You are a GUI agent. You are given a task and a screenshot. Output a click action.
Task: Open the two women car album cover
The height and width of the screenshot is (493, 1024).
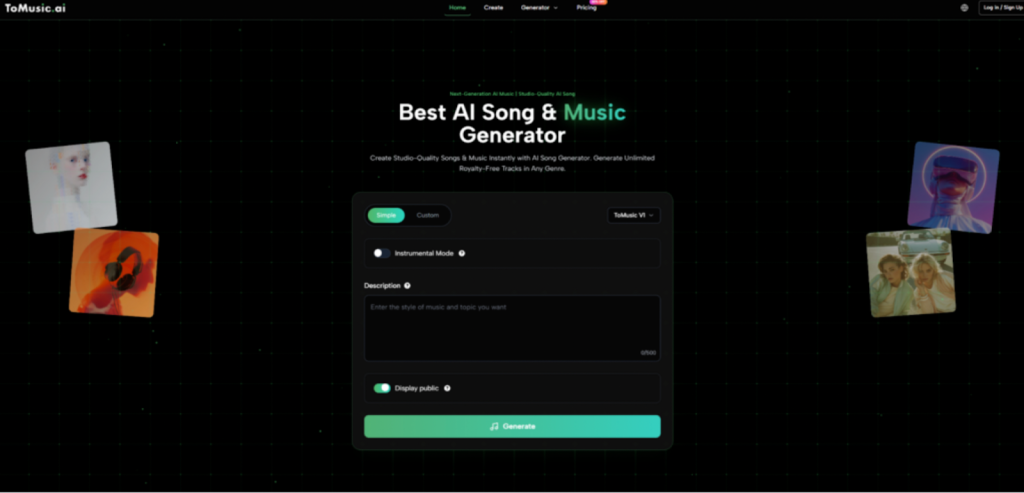(911, 273)
